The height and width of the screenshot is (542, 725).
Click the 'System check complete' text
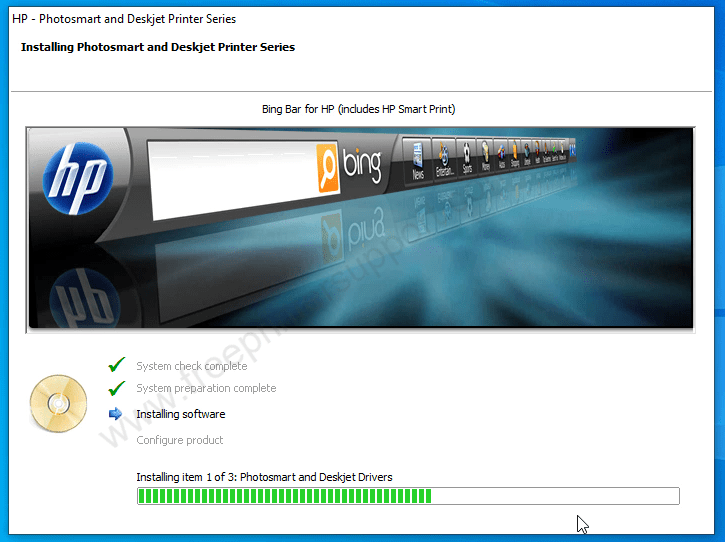pos(191,366)
